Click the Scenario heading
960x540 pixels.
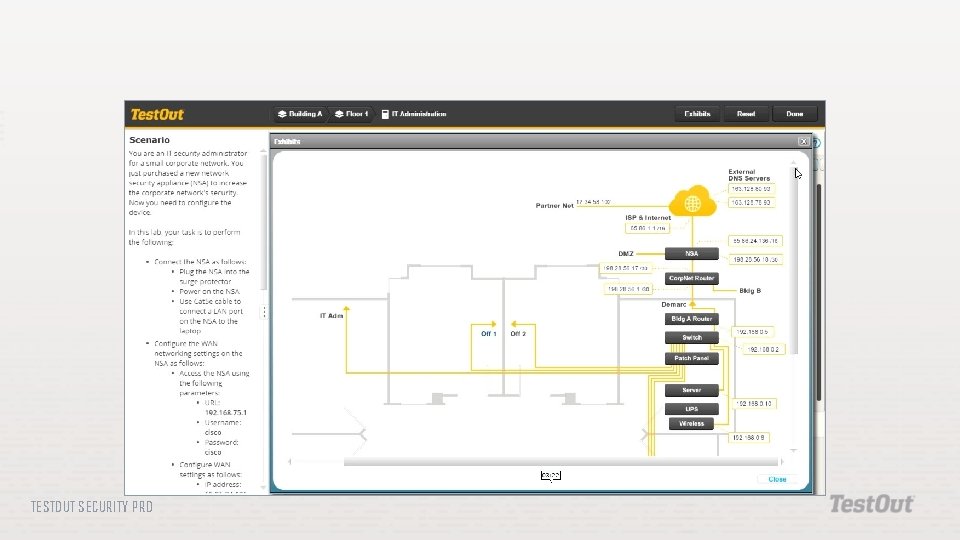tap(149, 140)
